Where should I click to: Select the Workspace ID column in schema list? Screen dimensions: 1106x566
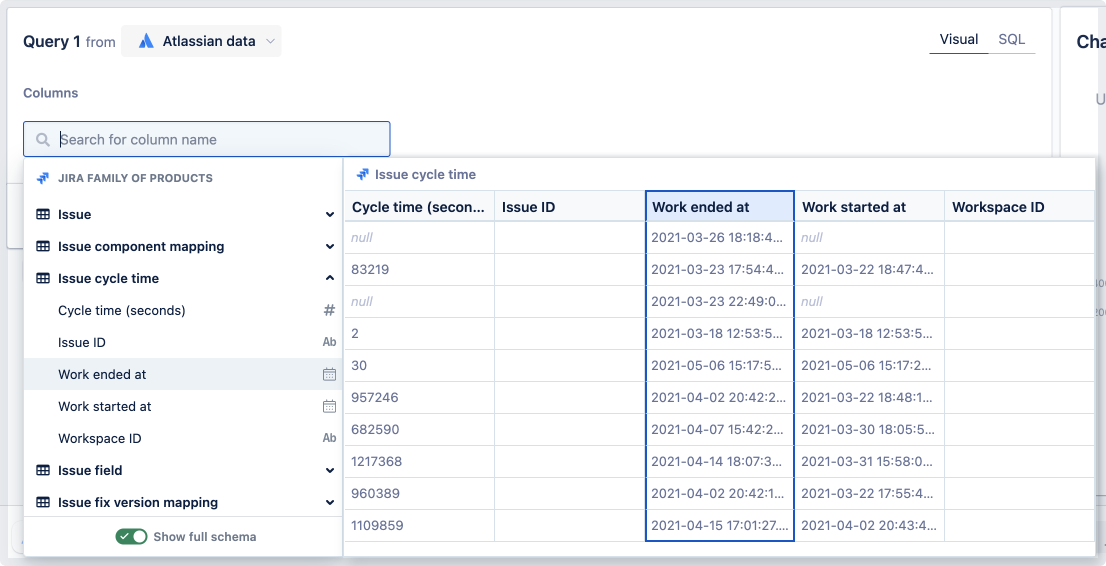pyautogui.click(x=183, y=438)
